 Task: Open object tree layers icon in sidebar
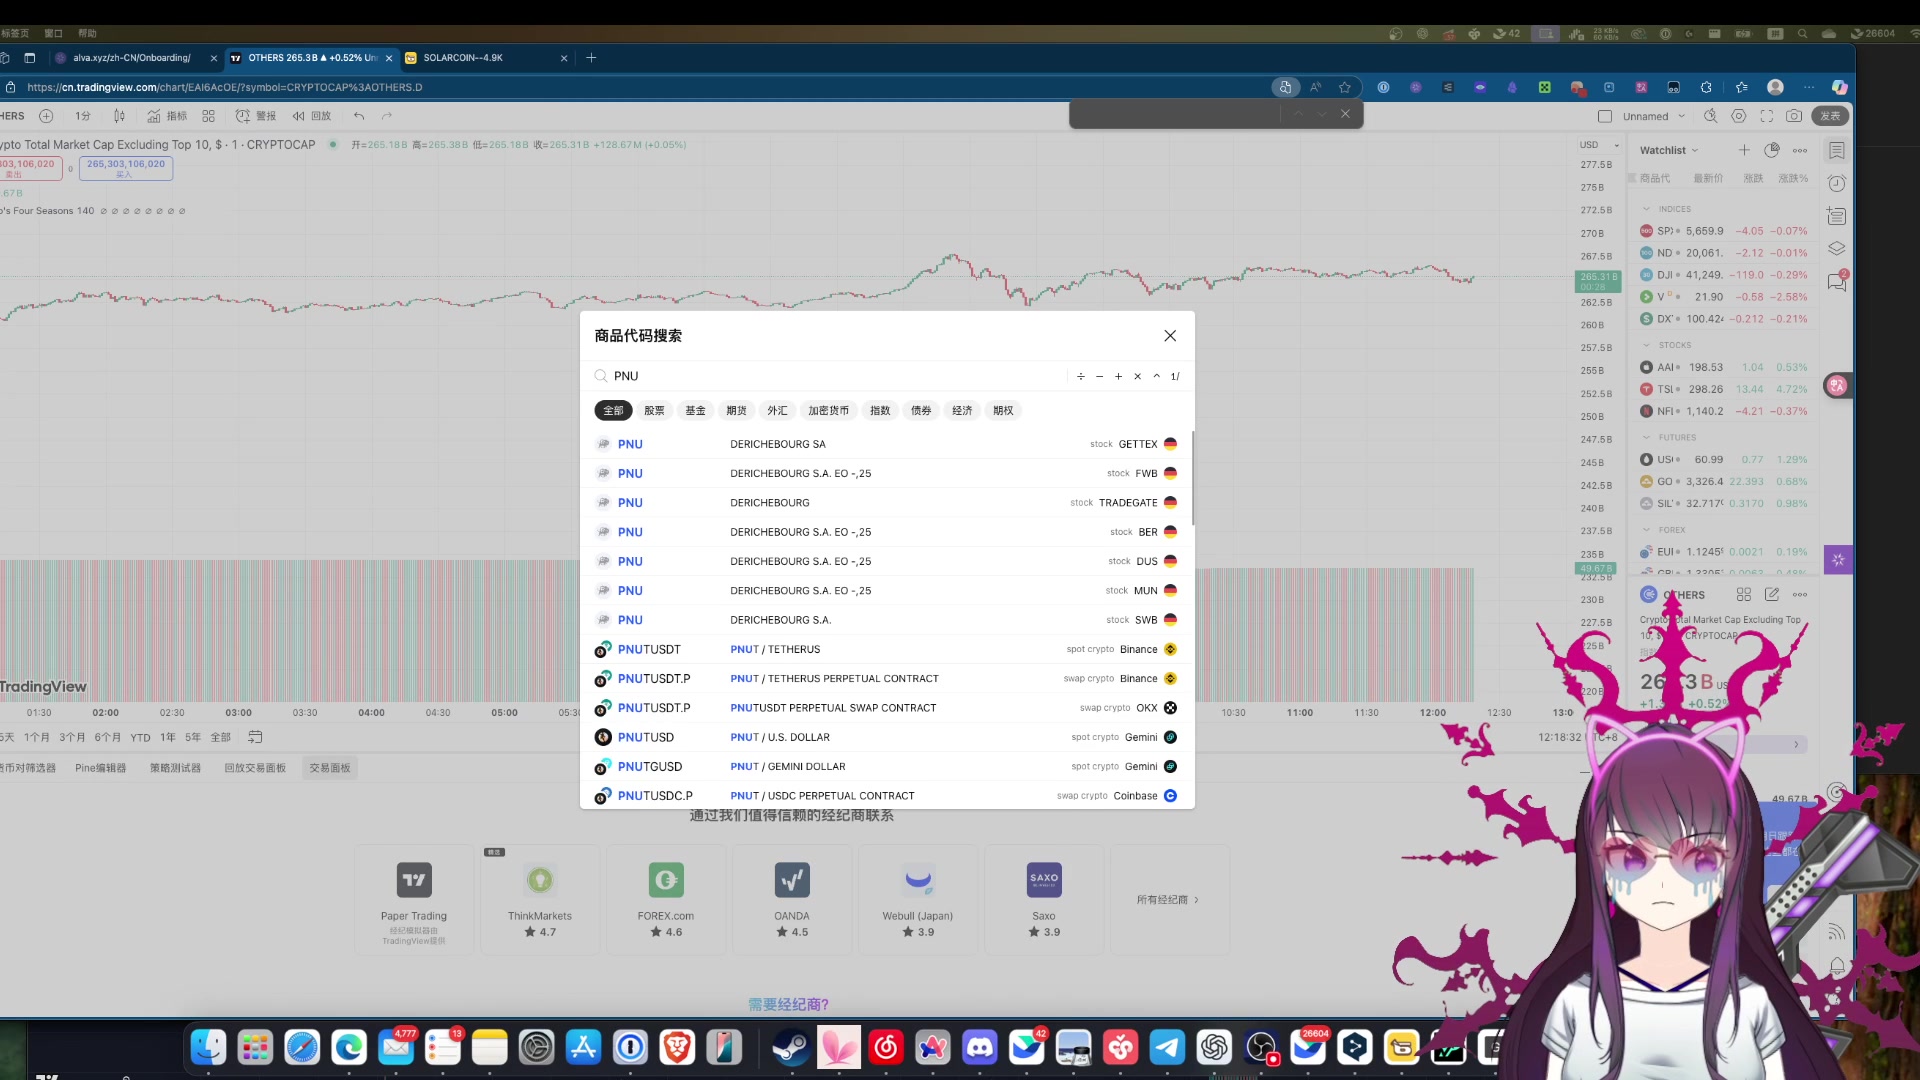[x=1837, y=248]
